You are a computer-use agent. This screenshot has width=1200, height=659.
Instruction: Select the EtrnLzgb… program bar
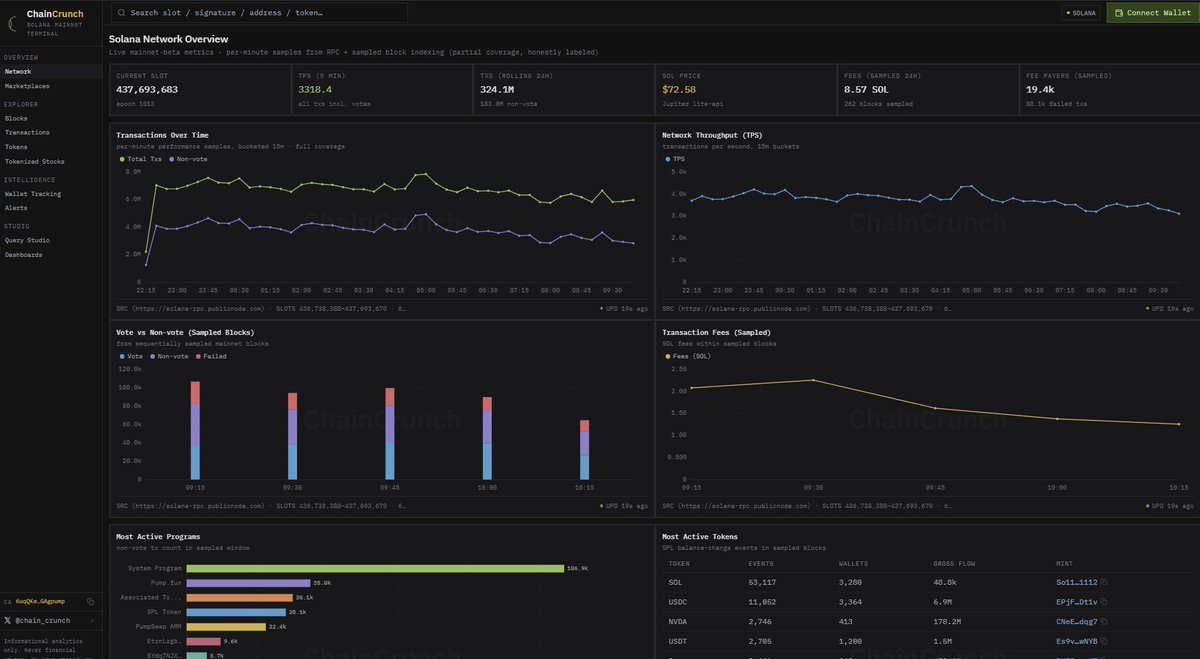click(204, 641)
